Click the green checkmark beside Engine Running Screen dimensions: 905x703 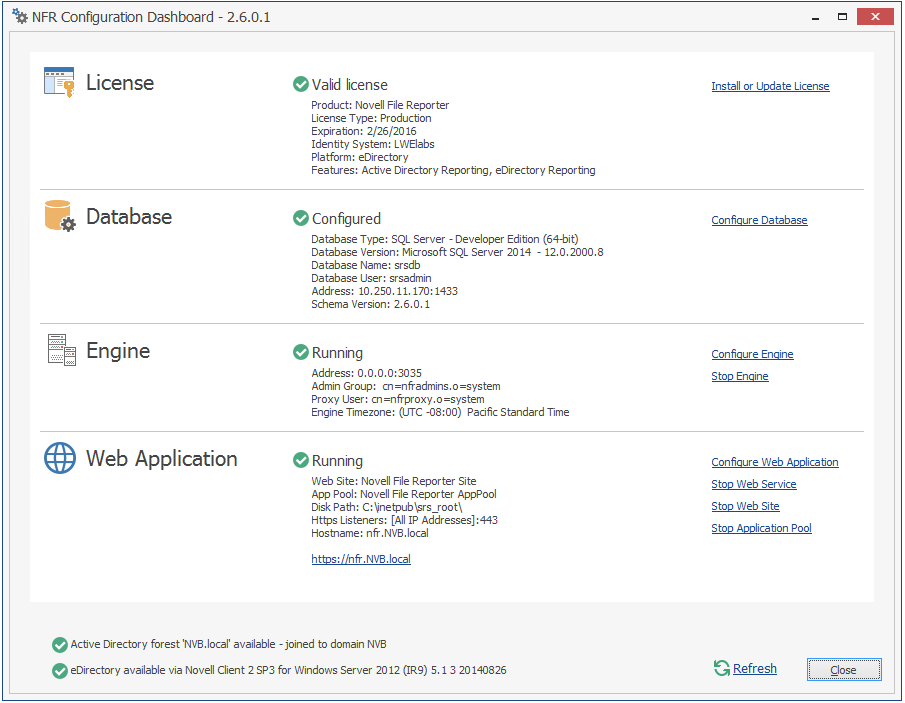pyautogui.click(x=300, y=352)
